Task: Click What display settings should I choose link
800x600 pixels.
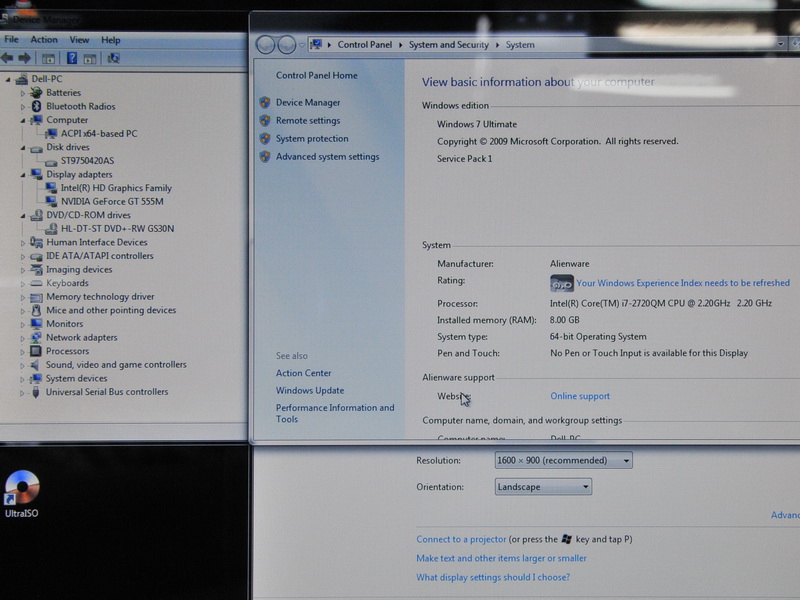Action: (493, 577)
